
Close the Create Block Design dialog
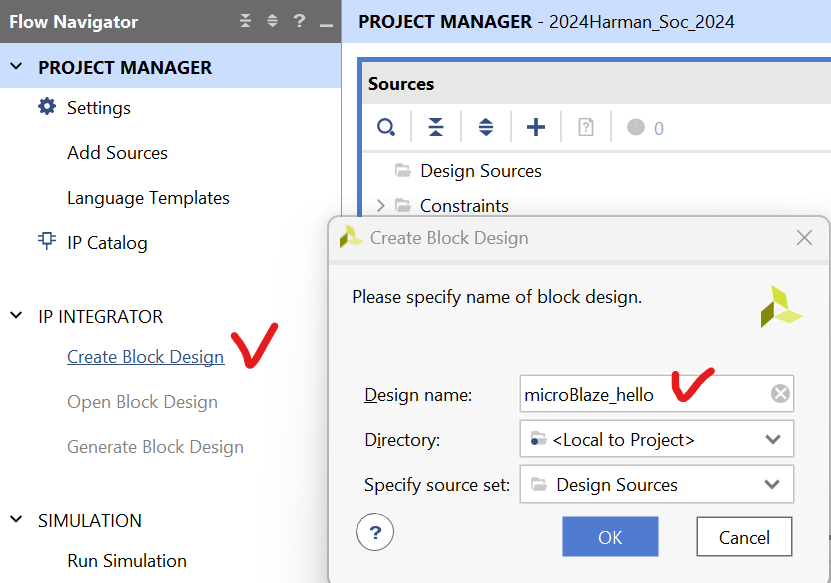[804, 237]
